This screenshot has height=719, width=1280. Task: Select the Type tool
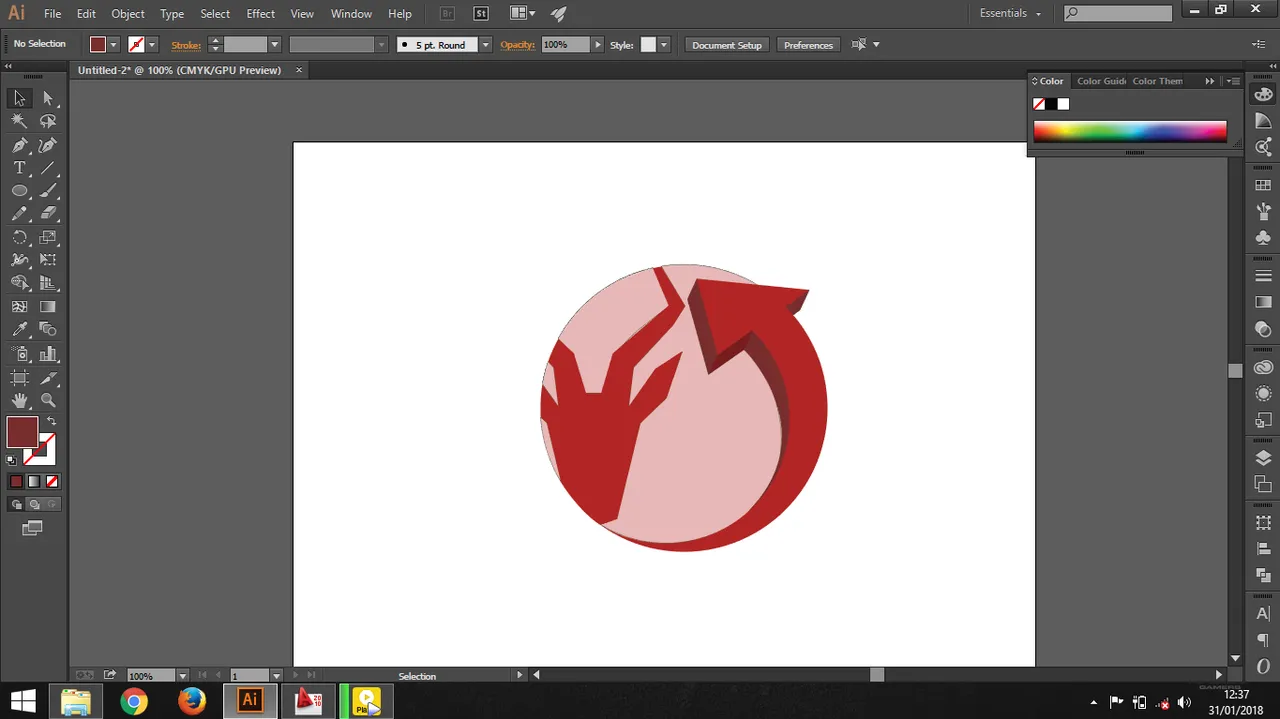click(x=19, y=168)
